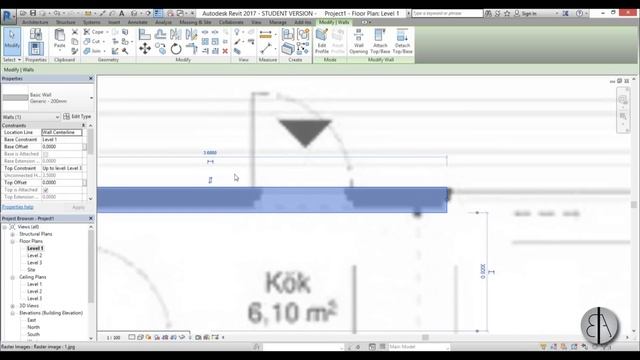The height and width of the screenshot is (360, 640).
Task: Open the wall type selector dropdown
Action: (x=91, y=98)
